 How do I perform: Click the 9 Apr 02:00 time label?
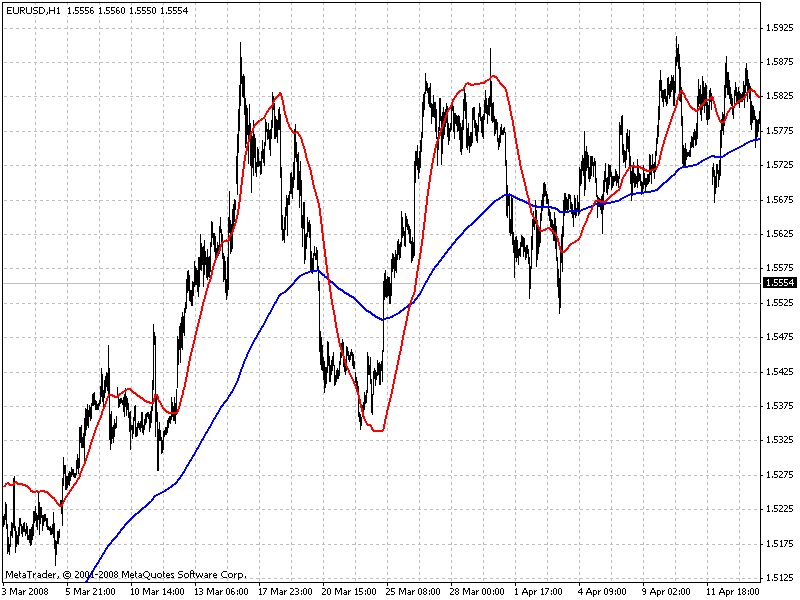coord(667,592)
